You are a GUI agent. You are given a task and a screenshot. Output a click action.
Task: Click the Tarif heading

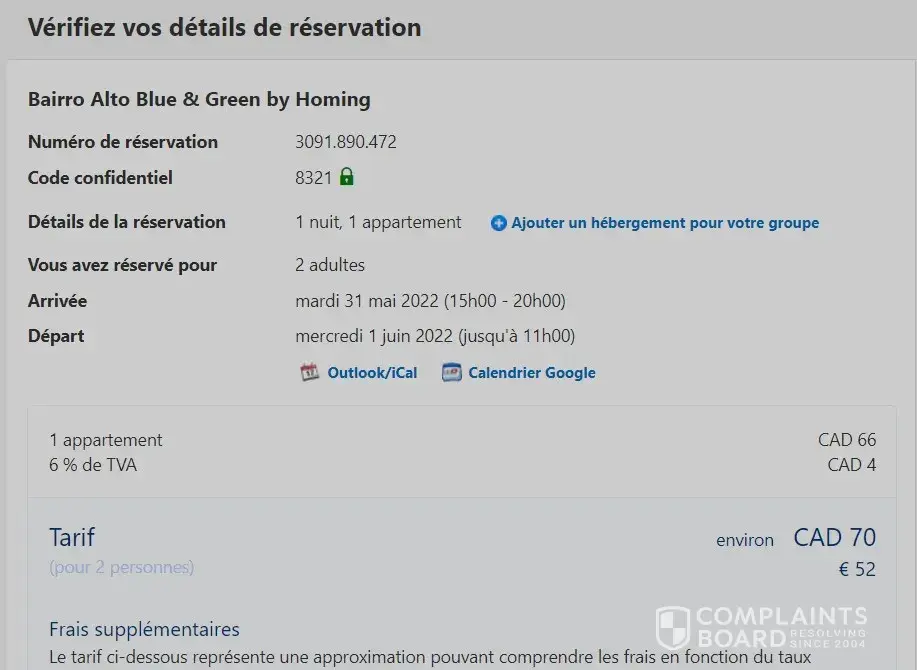pos(72,537)
